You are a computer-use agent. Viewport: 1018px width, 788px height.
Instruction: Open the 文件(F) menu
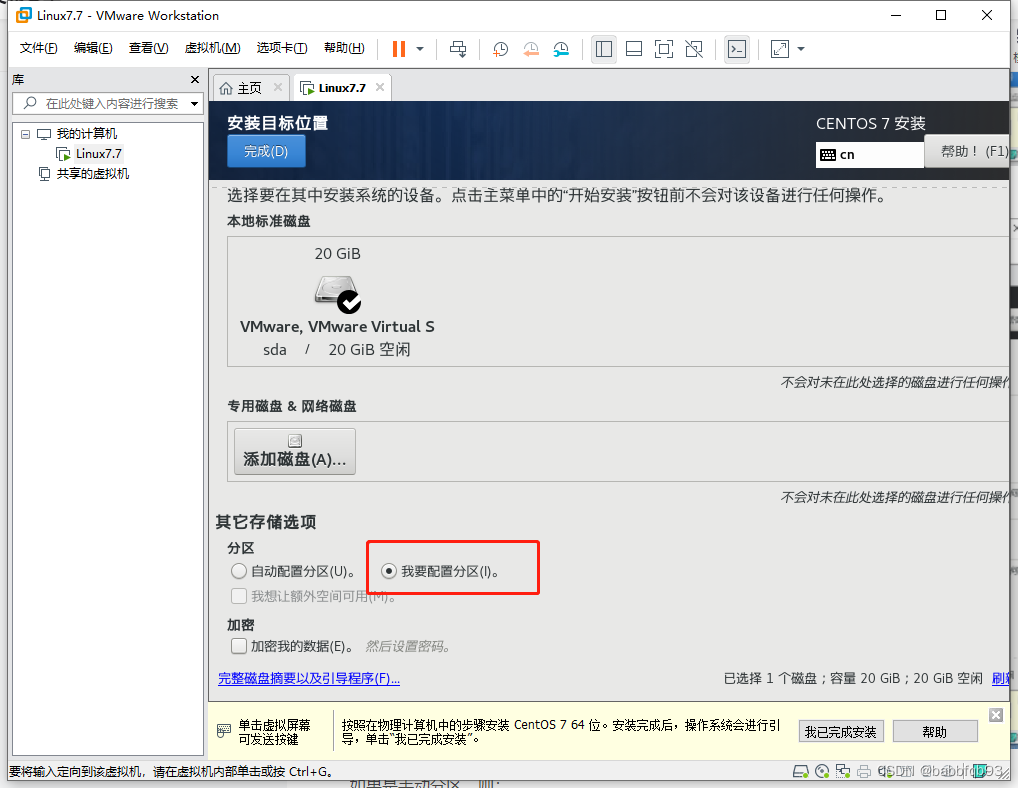(x=38, y=48)
